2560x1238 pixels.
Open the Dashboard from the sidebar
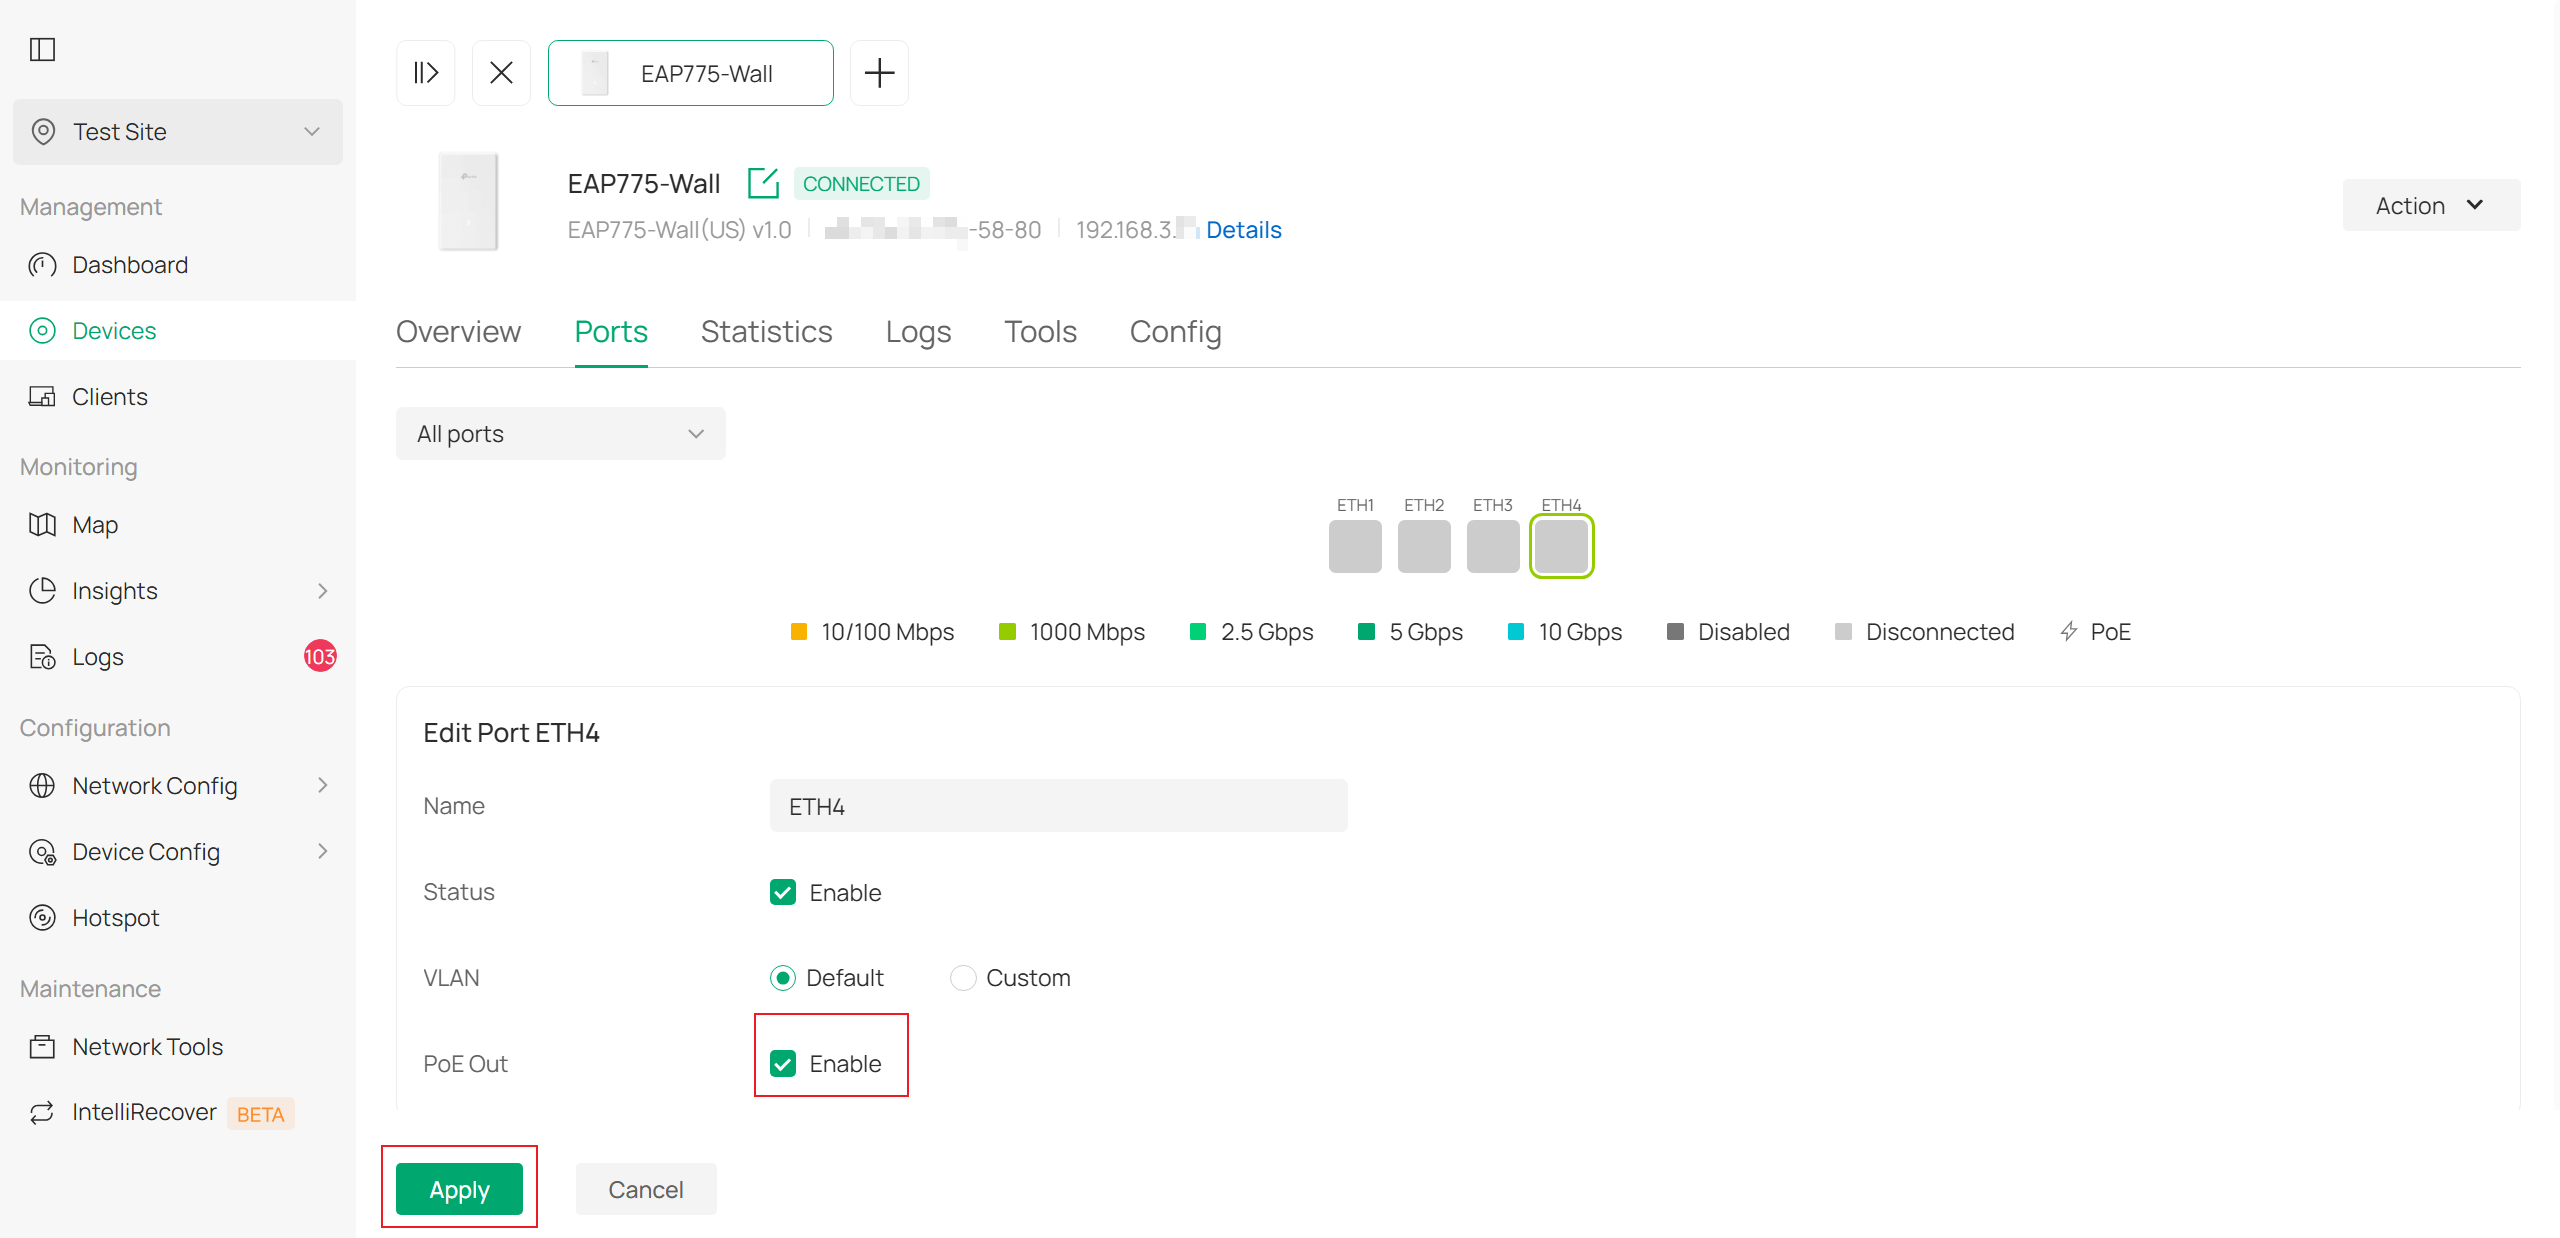tap(130, 264)
